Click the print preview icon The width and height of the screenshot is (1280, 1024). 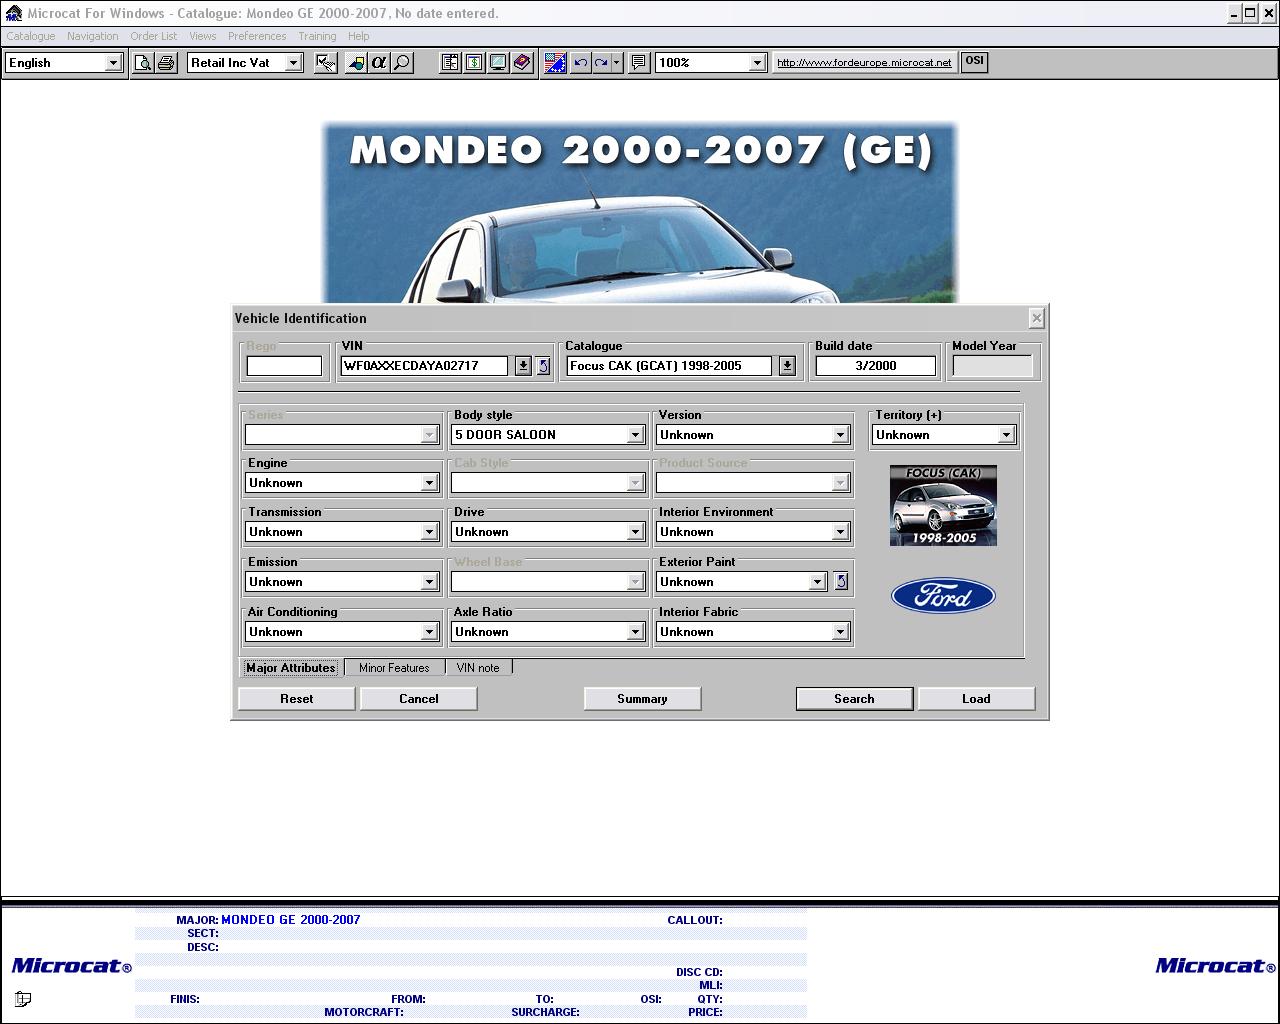pyautogui.click(x=143, y=63)
